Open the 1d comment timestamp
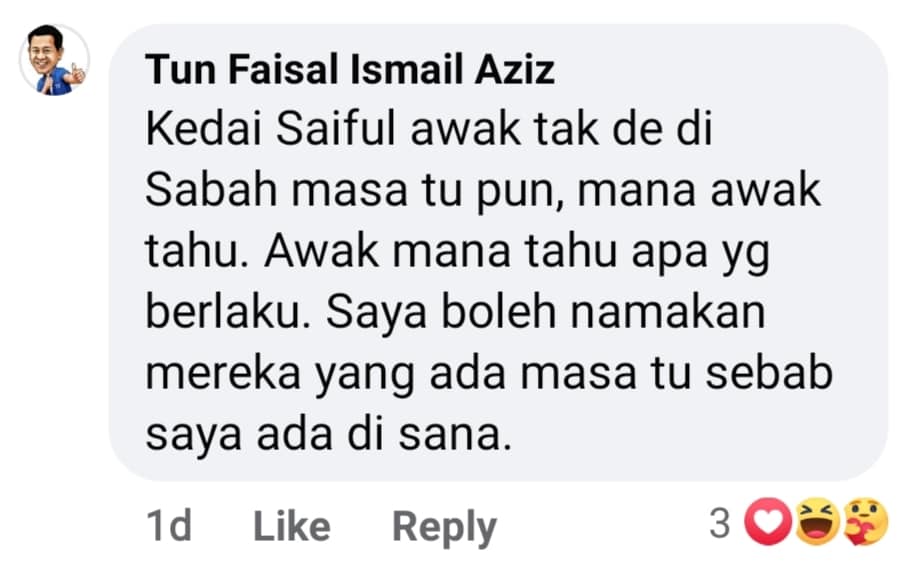Viewport: 924px width, 561px height. coord(169,526)
